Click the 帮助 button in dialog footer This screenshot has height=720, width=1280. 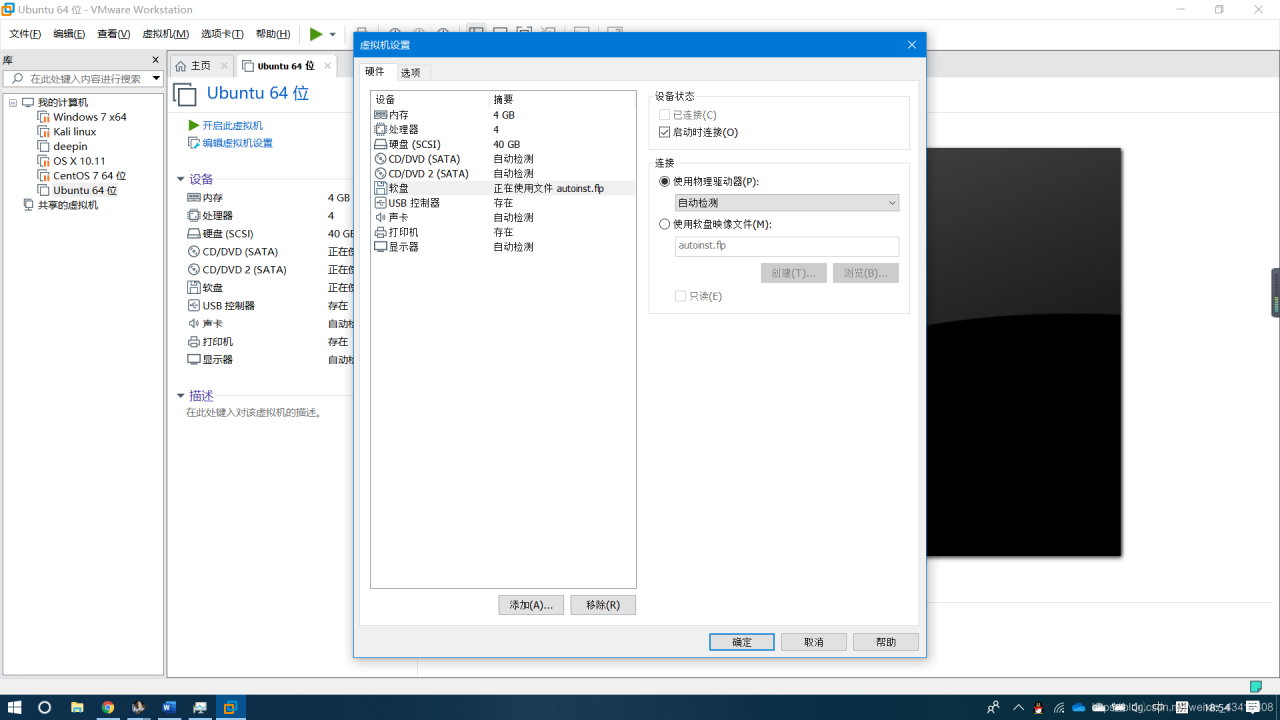tap(886, 642)
